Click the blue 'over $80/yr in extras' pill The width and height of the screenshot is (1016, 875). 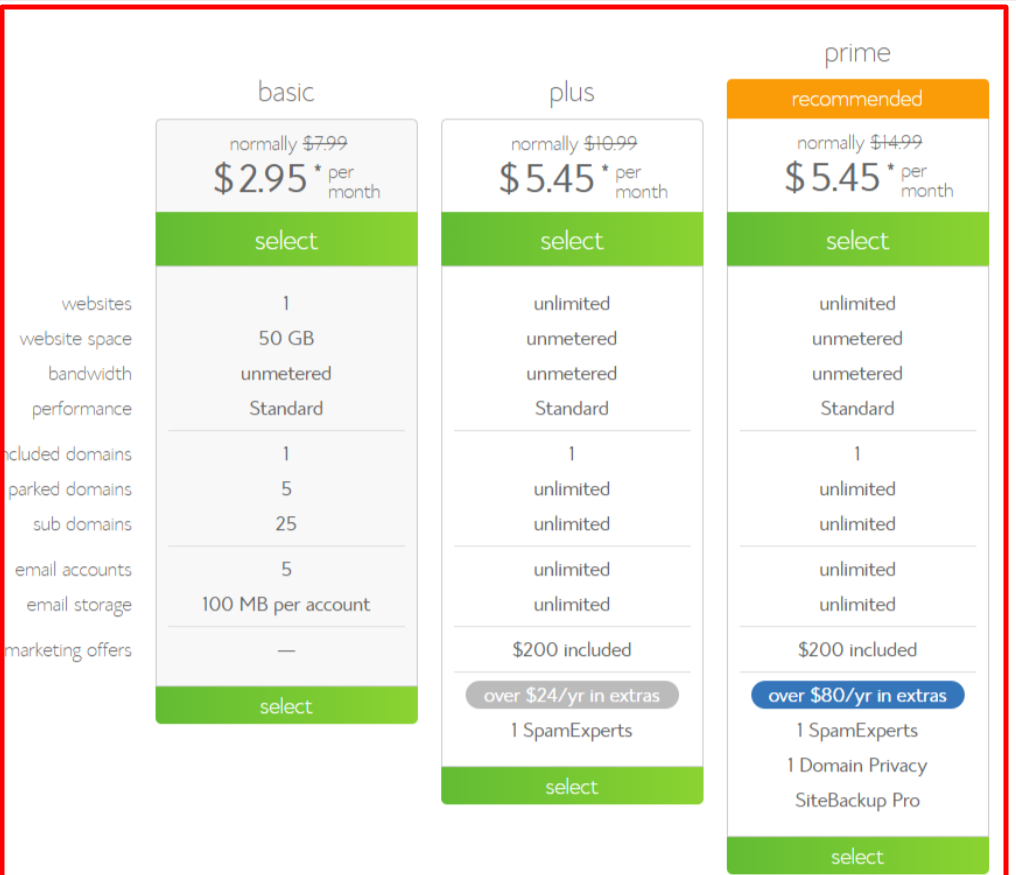(x=857, y=695)
